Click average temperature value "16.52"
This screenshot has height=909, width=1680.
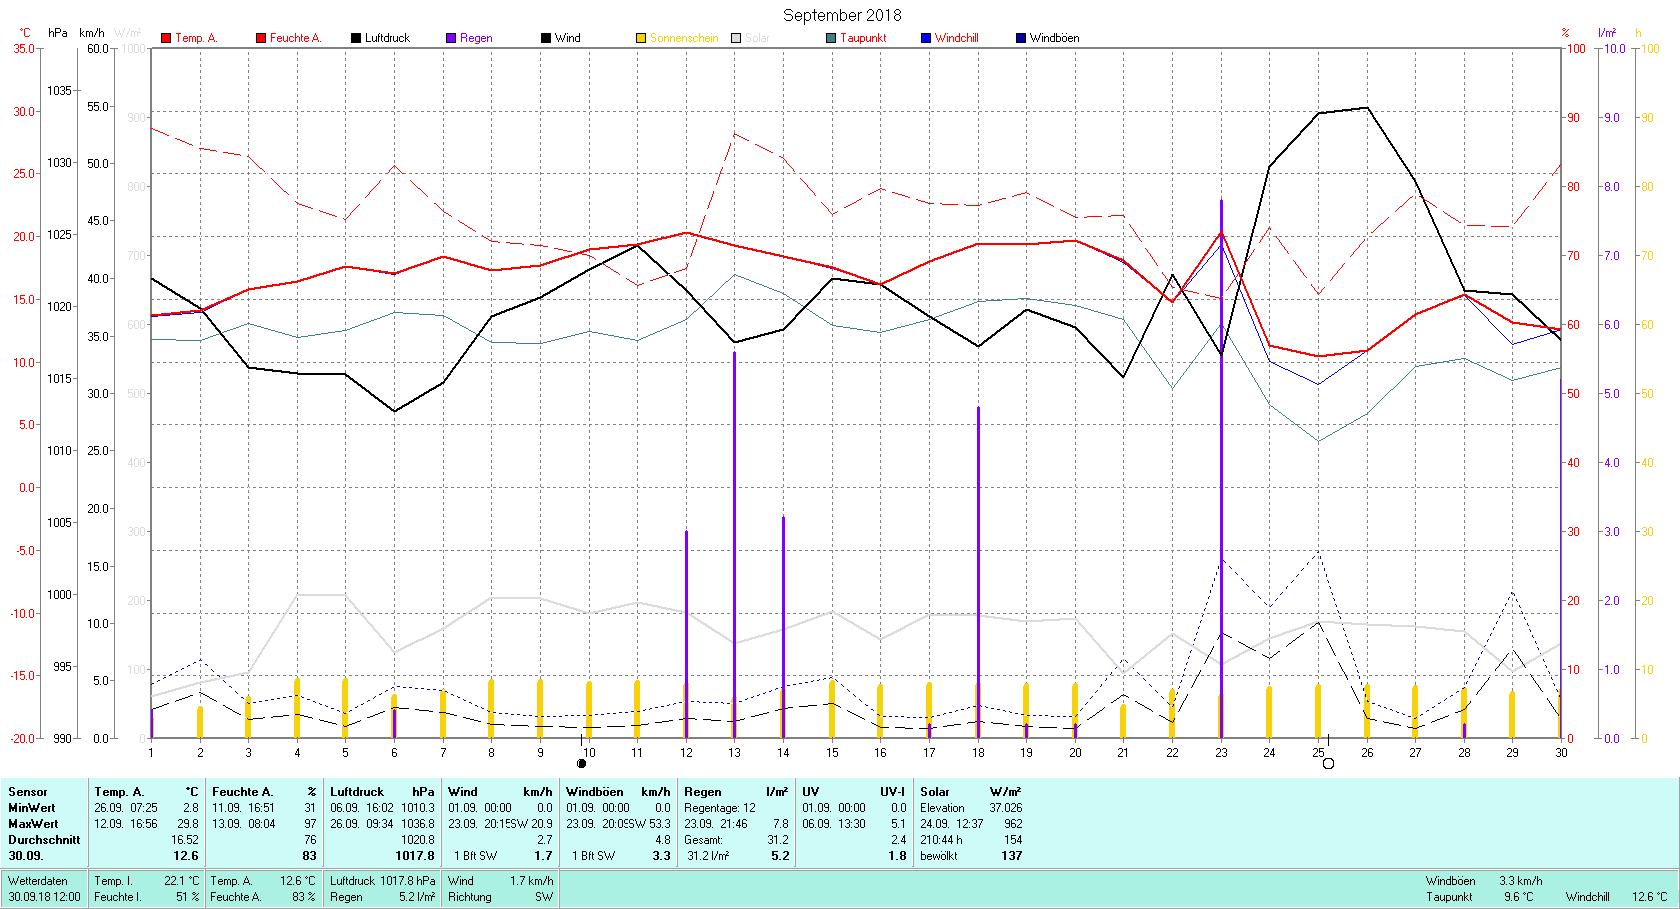coord(185,840)
